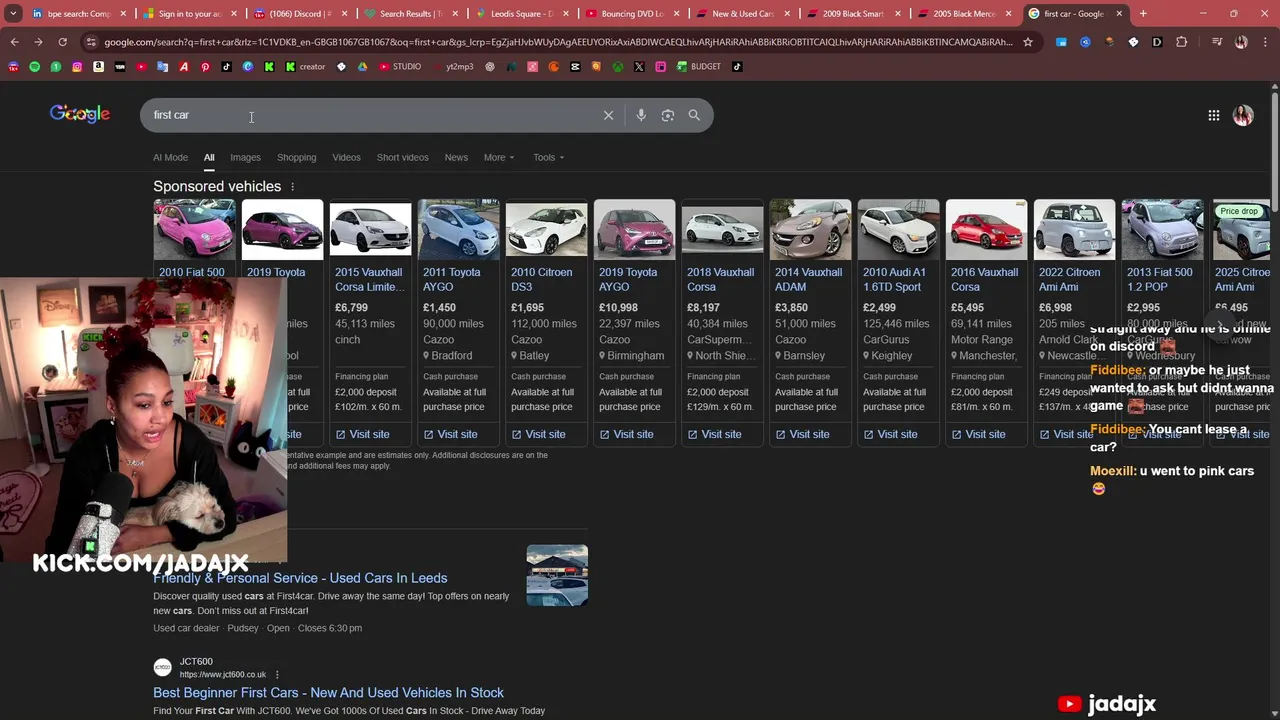Open Instagram bookmark icon

point(77,66)
